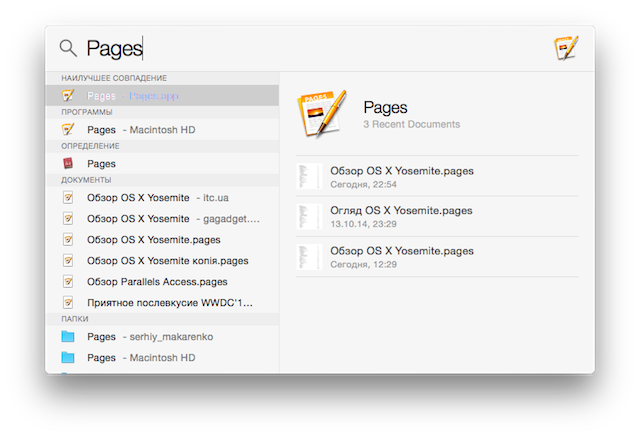Click icon next to Обзор OS X Yosemite.pages in list
640x438 pixels.
pos(68,240)
